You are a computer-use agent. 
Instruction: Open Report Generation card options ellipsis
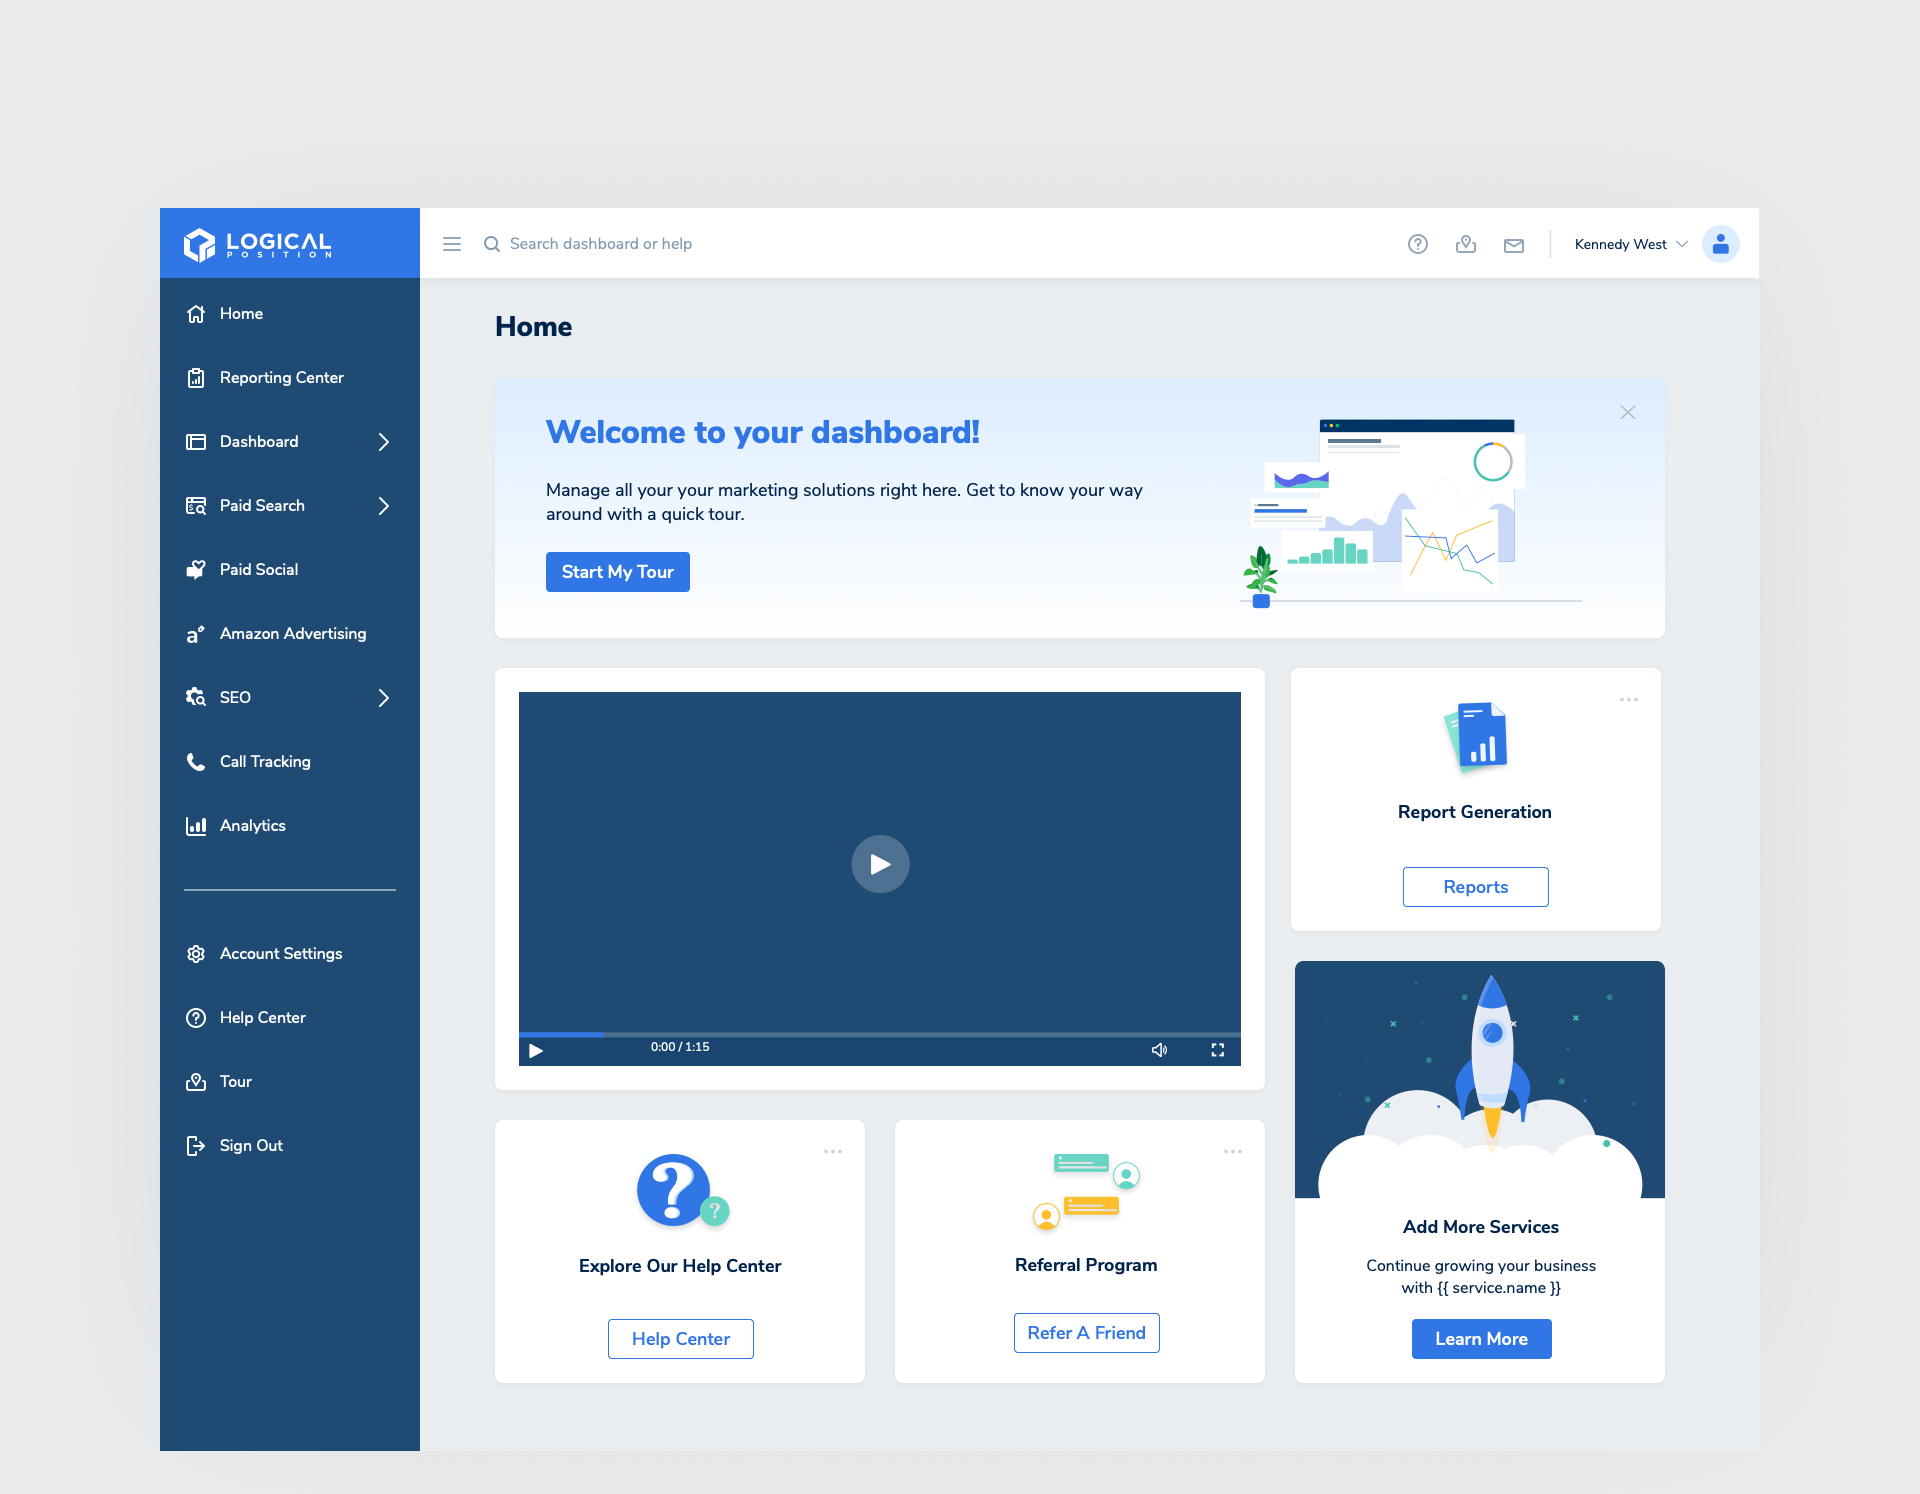(x=1628, y=700)
